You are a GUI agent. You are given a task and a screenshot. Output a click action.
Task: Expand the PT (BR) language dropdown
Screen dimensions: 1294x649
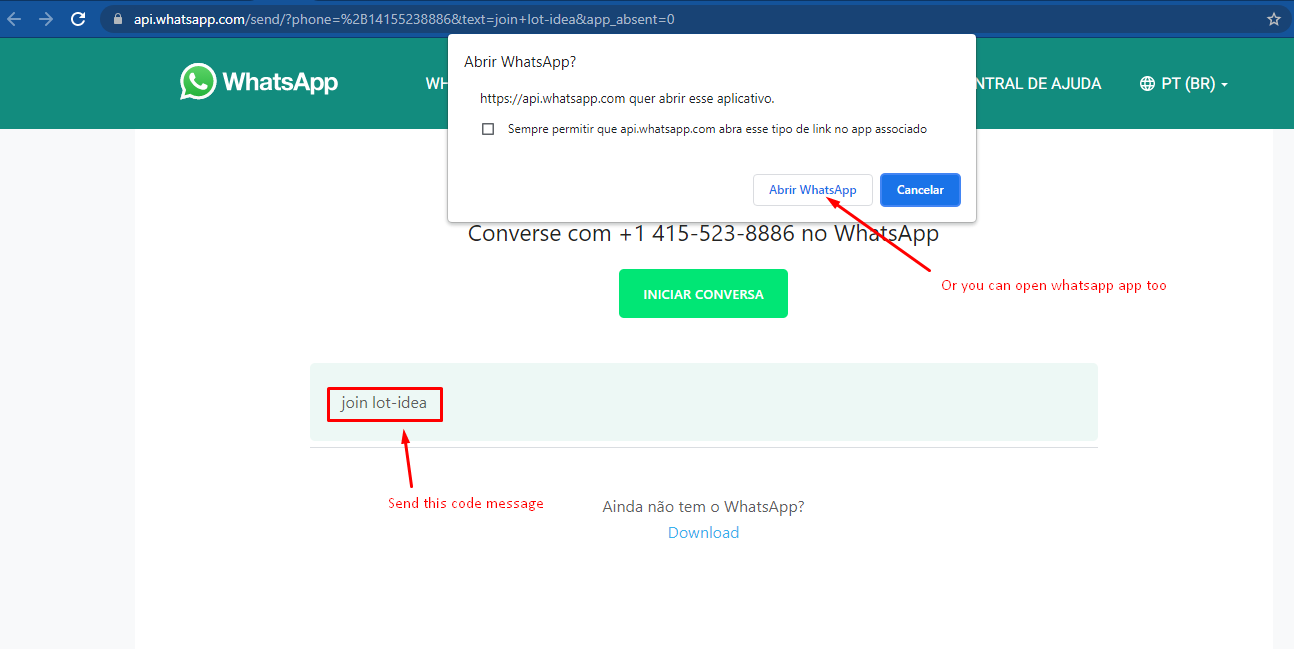tap(1194, 84)
